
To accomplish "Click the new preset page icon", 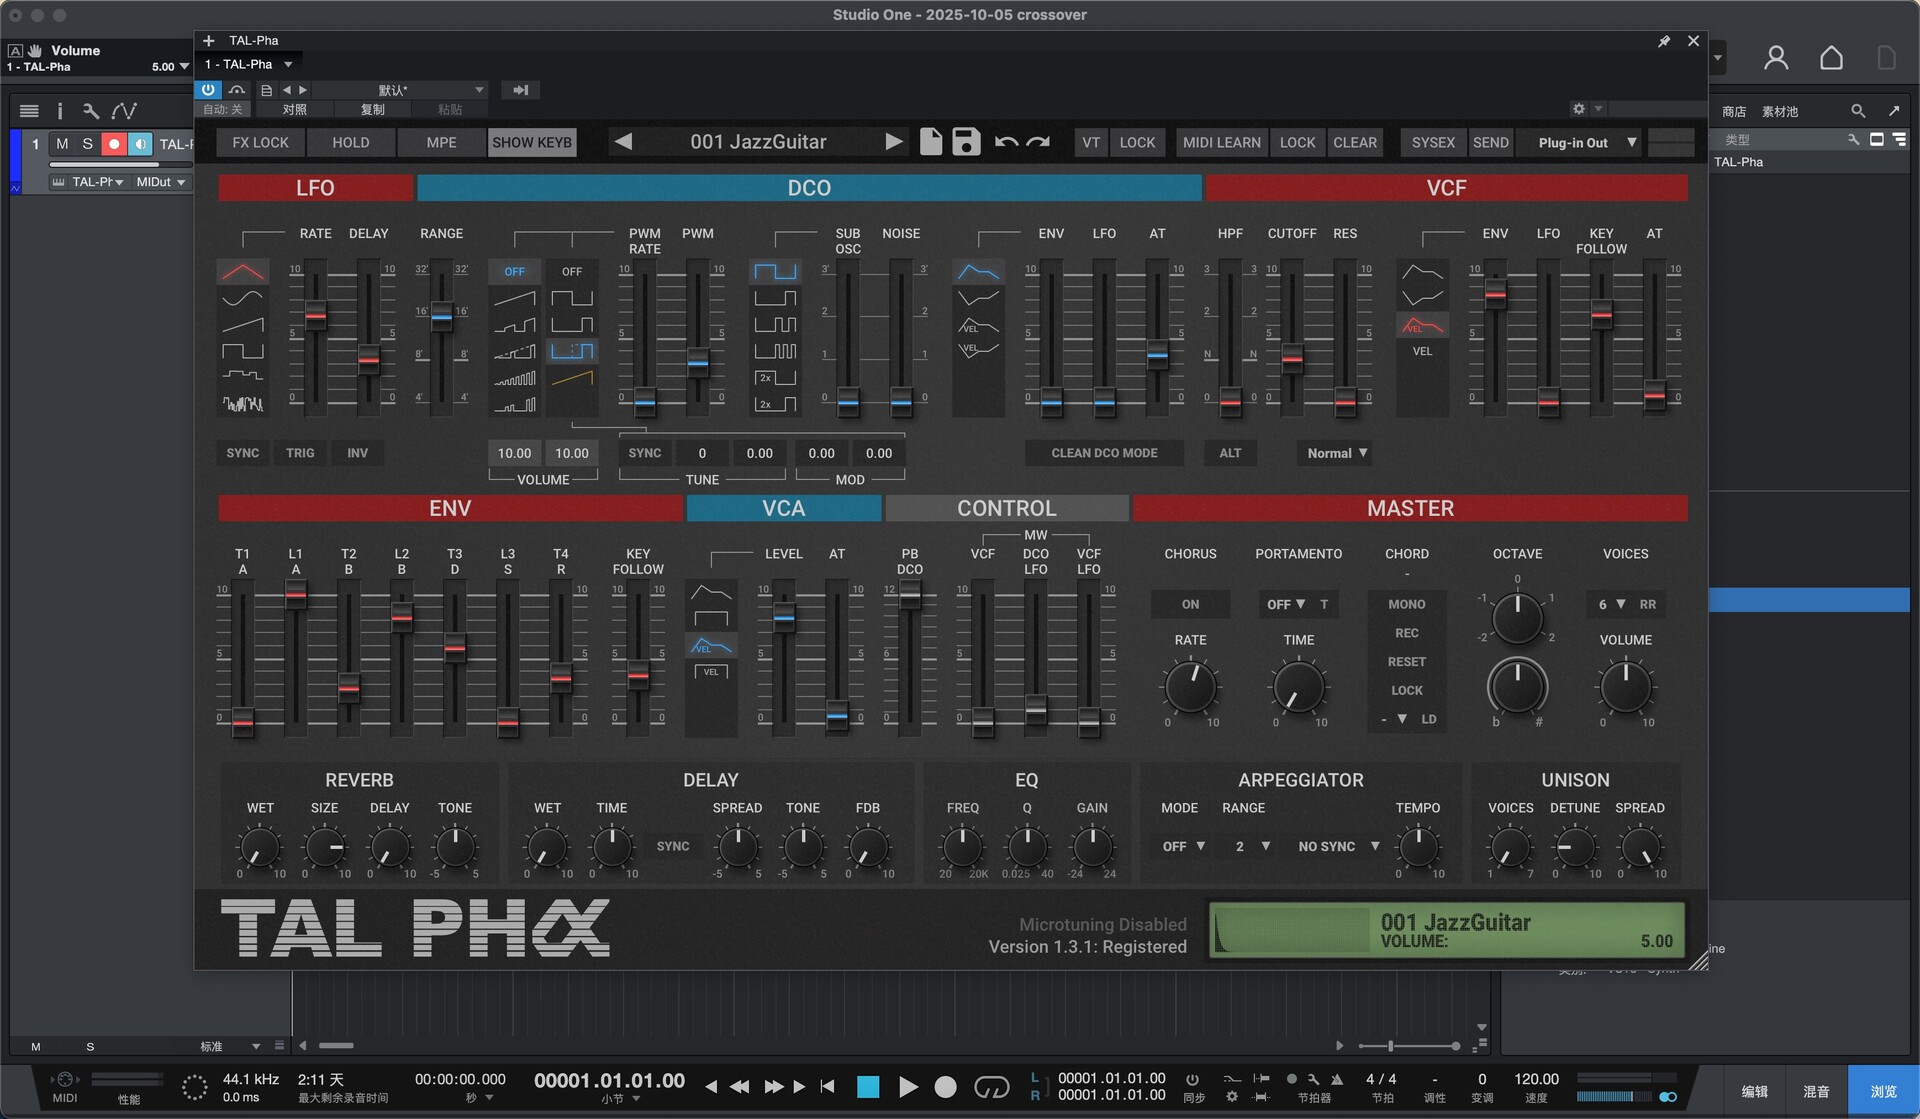I will click(x=930, y=142).
